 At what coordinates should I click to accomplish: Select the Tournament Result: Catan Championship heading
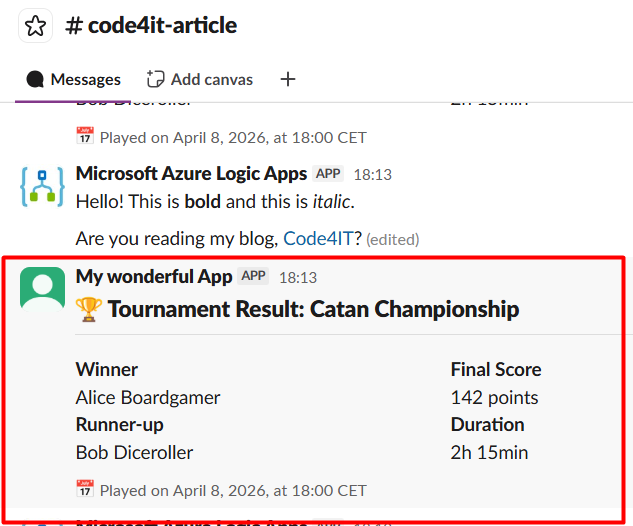point(313,309)
